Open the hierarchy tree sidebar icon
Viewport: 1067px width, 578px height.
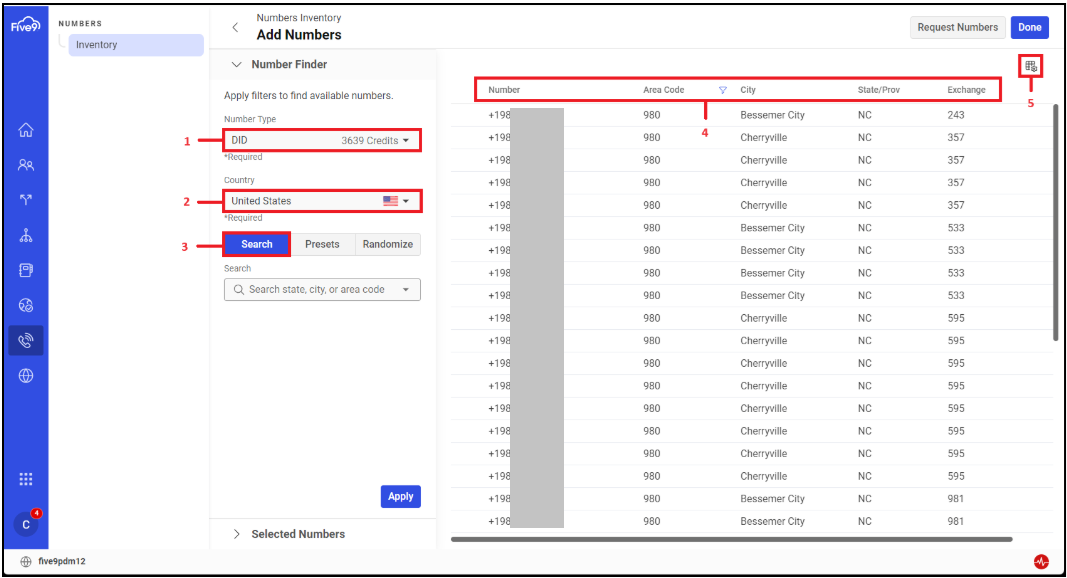pyautogui.click(x=26, y=236)
